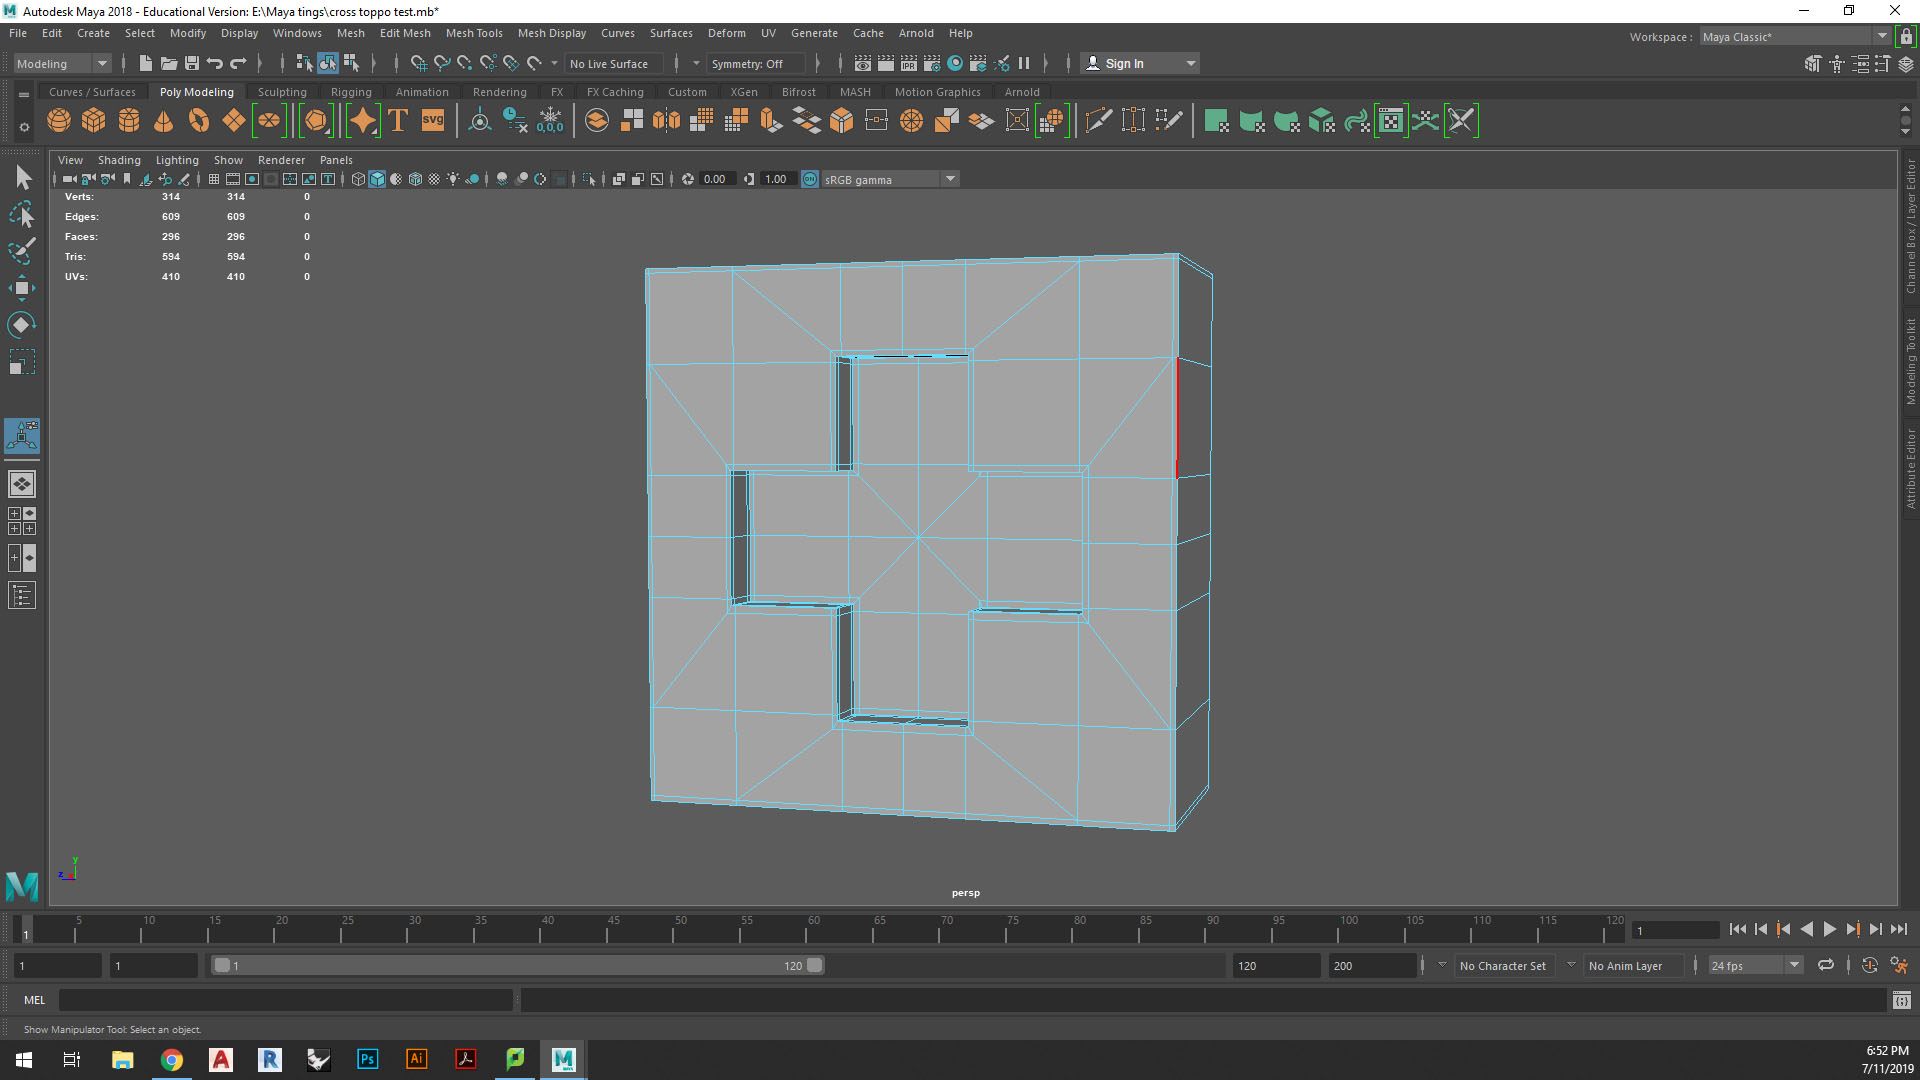Open the Script Editor button
Screen dimensions: 1920x1080
click(x=1902, y=1000)
